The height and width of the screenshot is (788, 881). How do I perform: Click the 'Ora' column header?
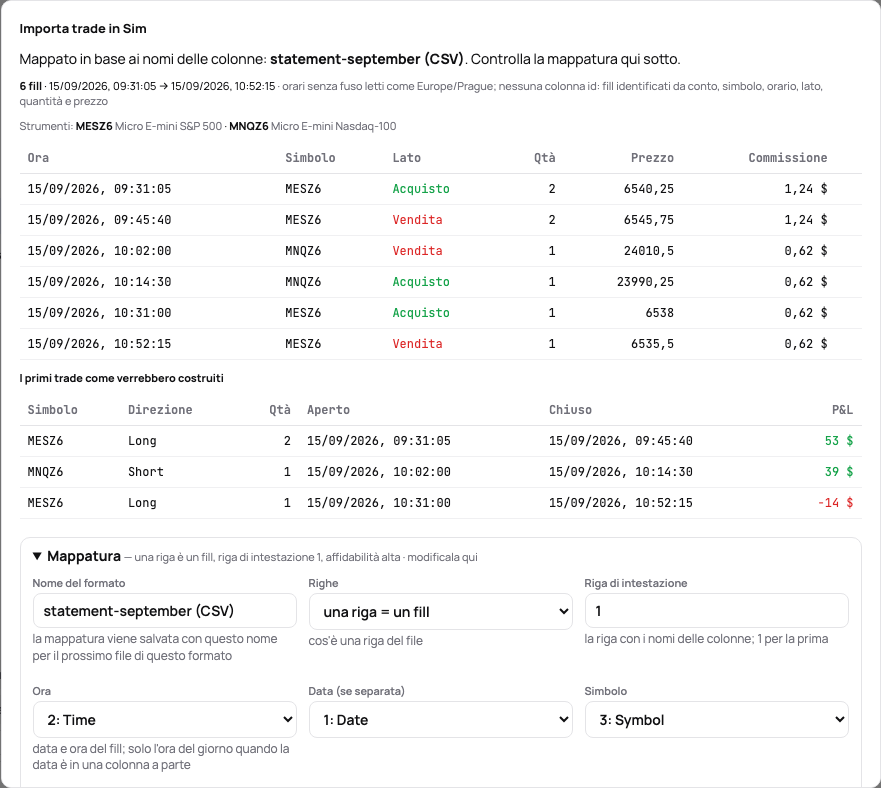[38, 158]
